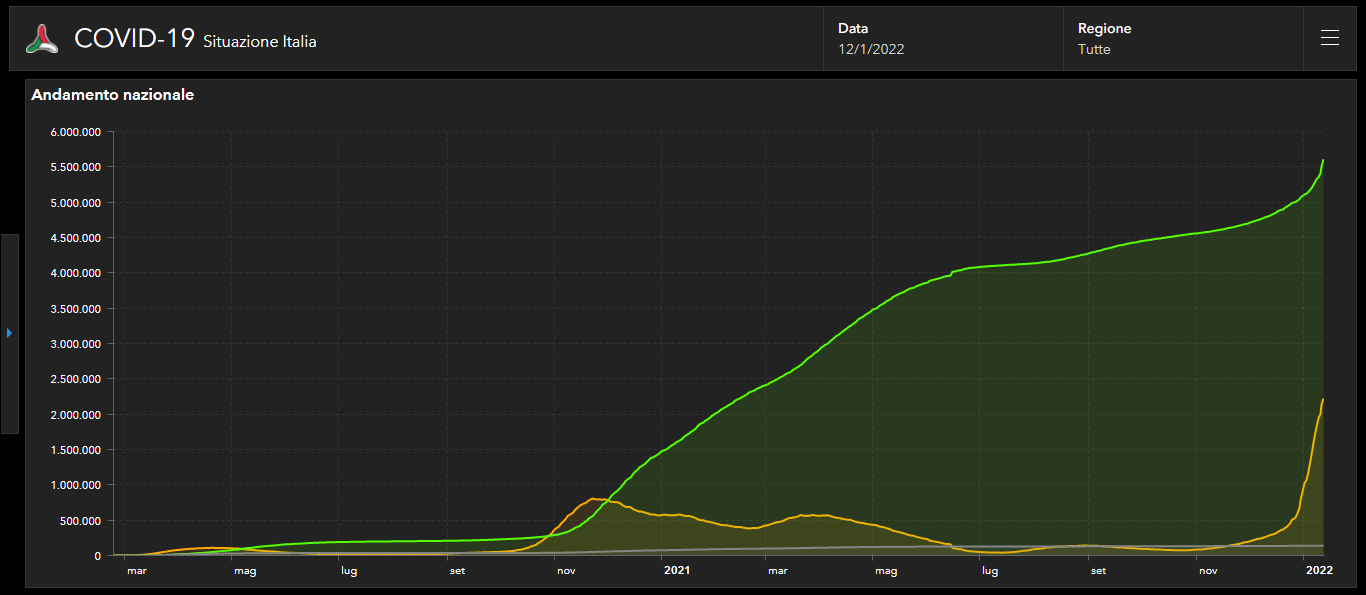Click the 2022 label on timeline axis
Viewport: 1366px width, 595px height.
coord(1320,571)
